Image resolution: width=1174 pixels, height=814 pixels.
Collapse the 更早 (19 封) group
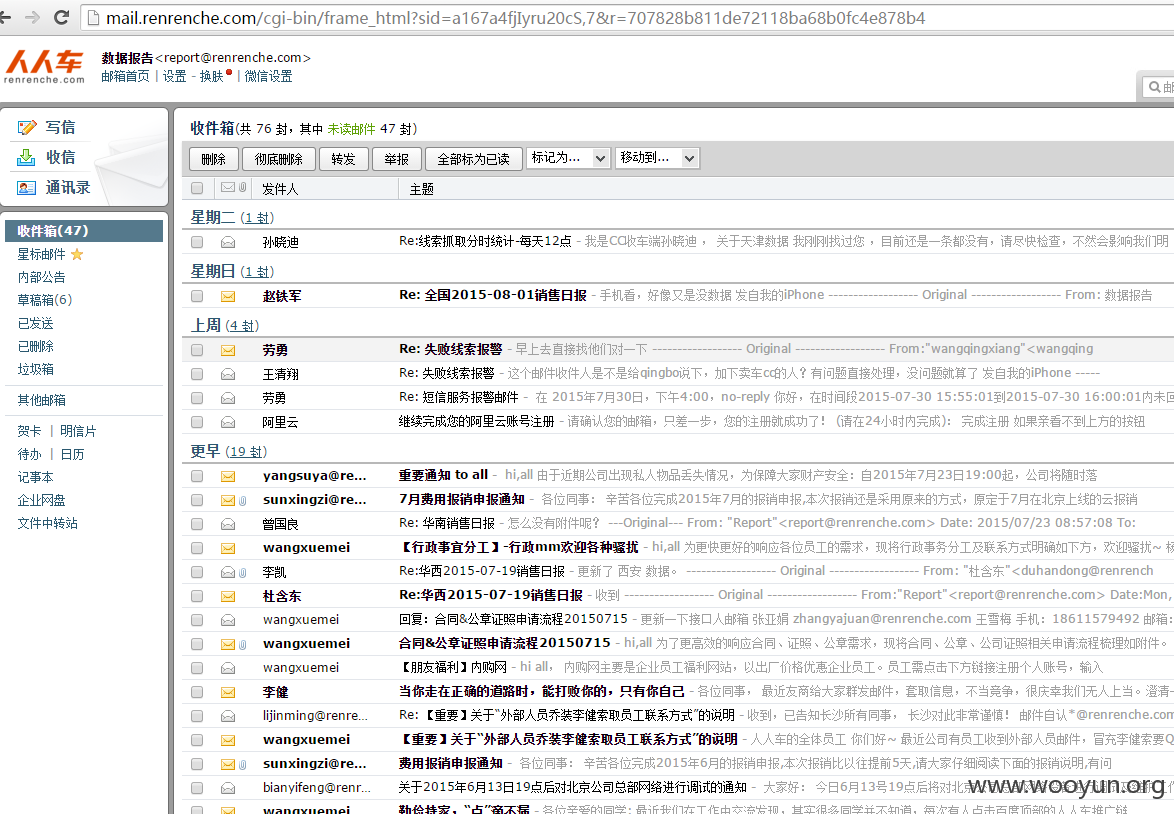[228, 451]
